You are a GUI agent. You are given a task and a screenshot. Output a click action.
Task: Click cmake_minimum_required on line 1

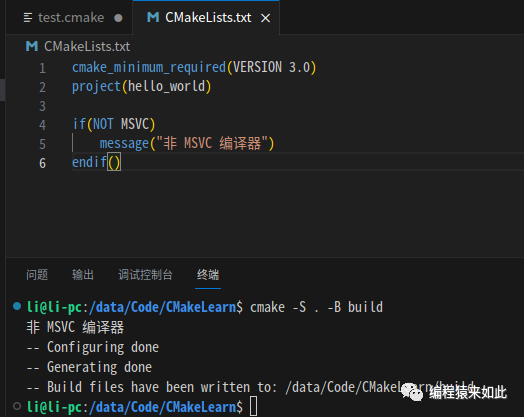pos(149,67)
